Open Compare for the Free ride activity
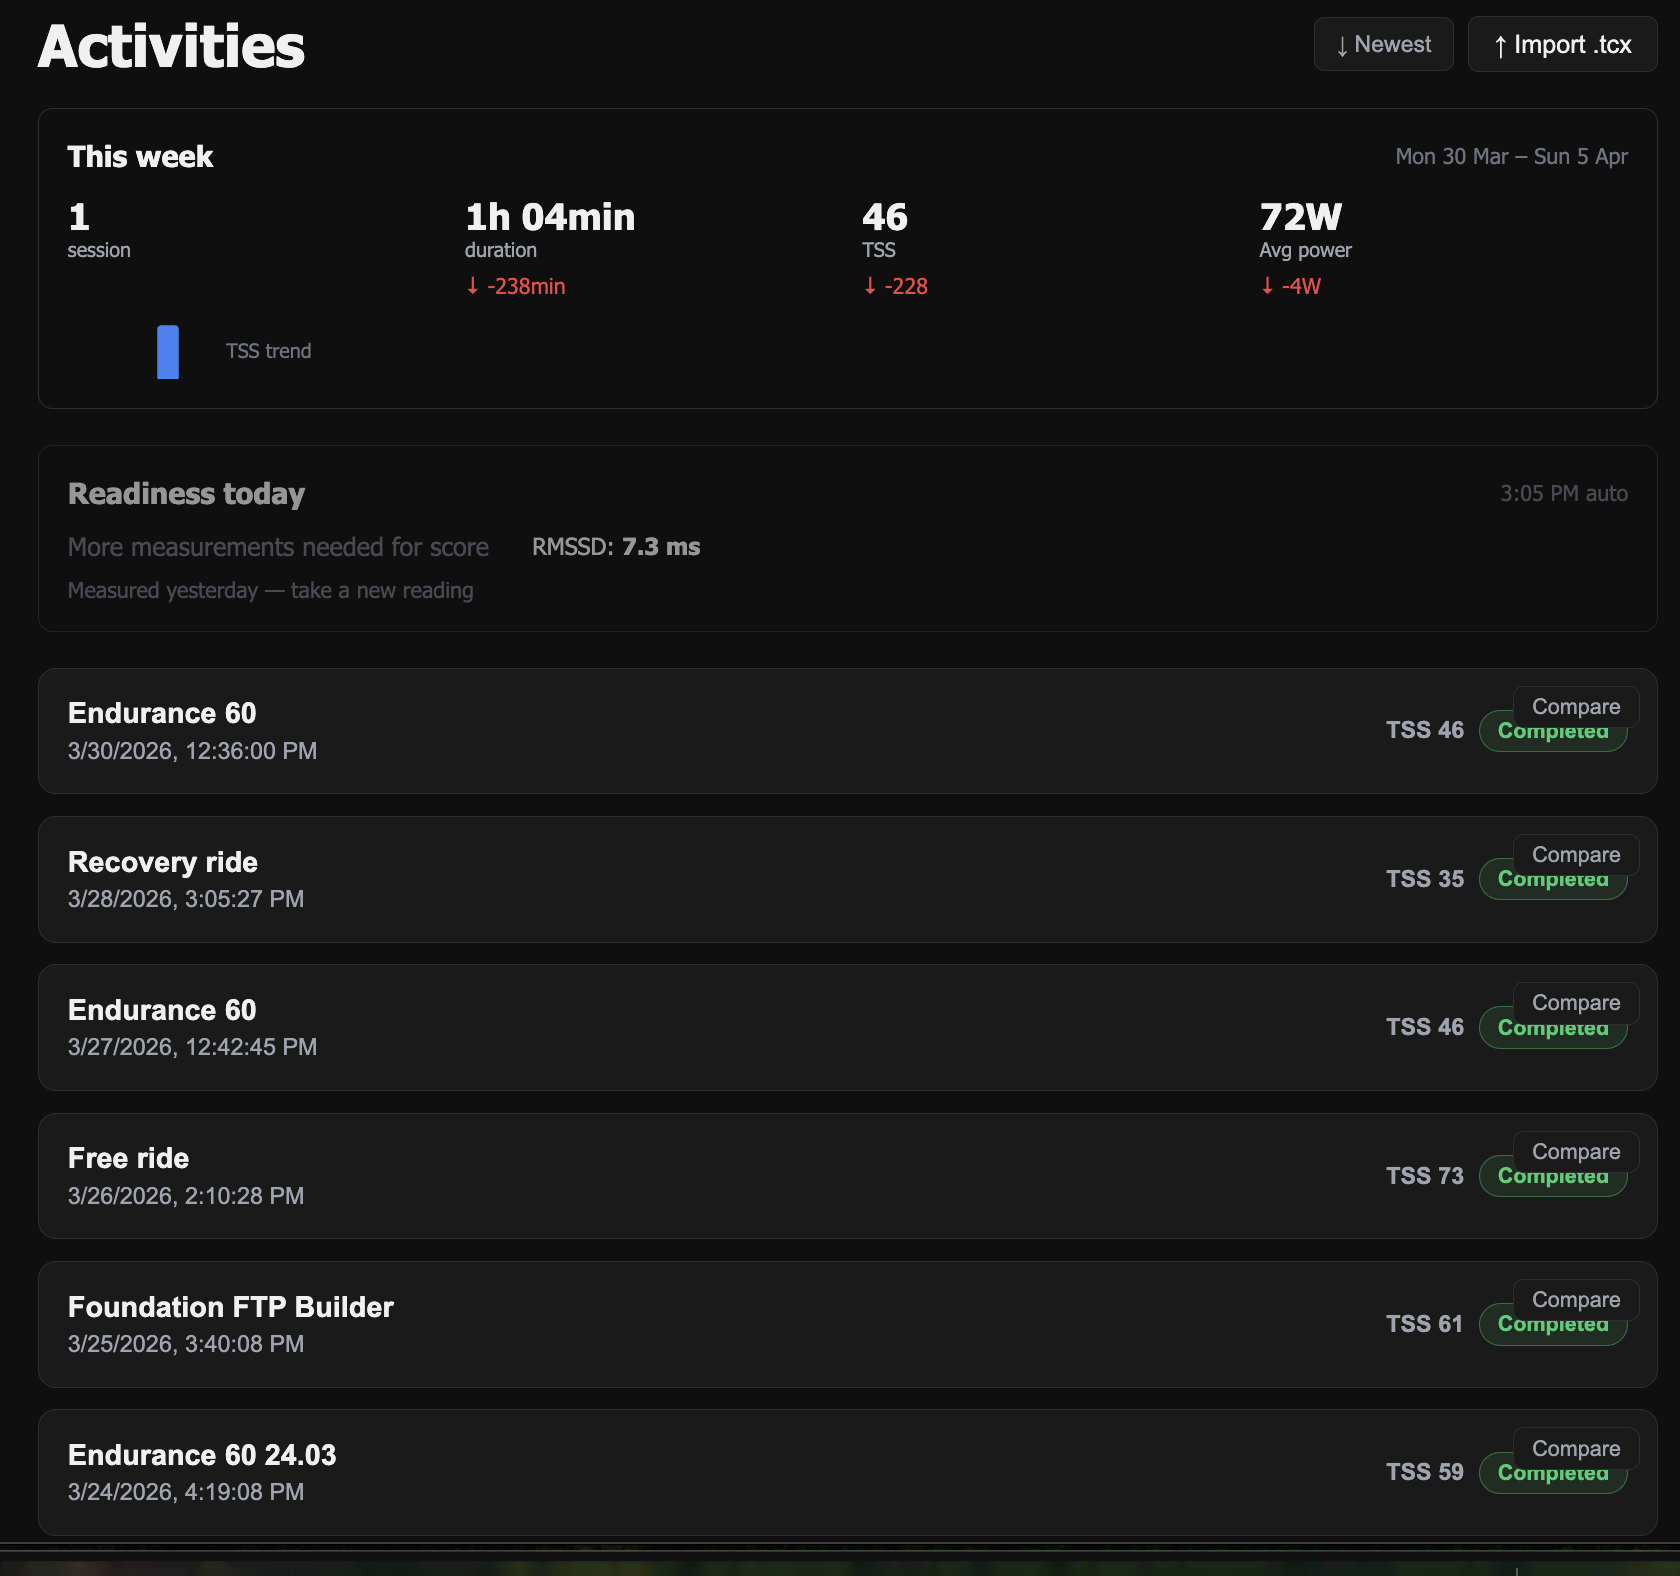This screenshot has height=1576, width=1680. 1576,1151
